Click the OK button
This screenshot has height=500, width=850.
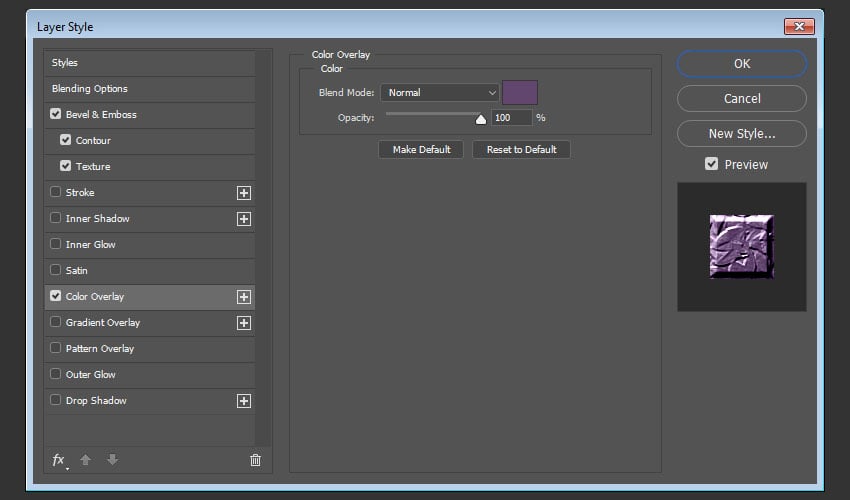tap(742, 63)
